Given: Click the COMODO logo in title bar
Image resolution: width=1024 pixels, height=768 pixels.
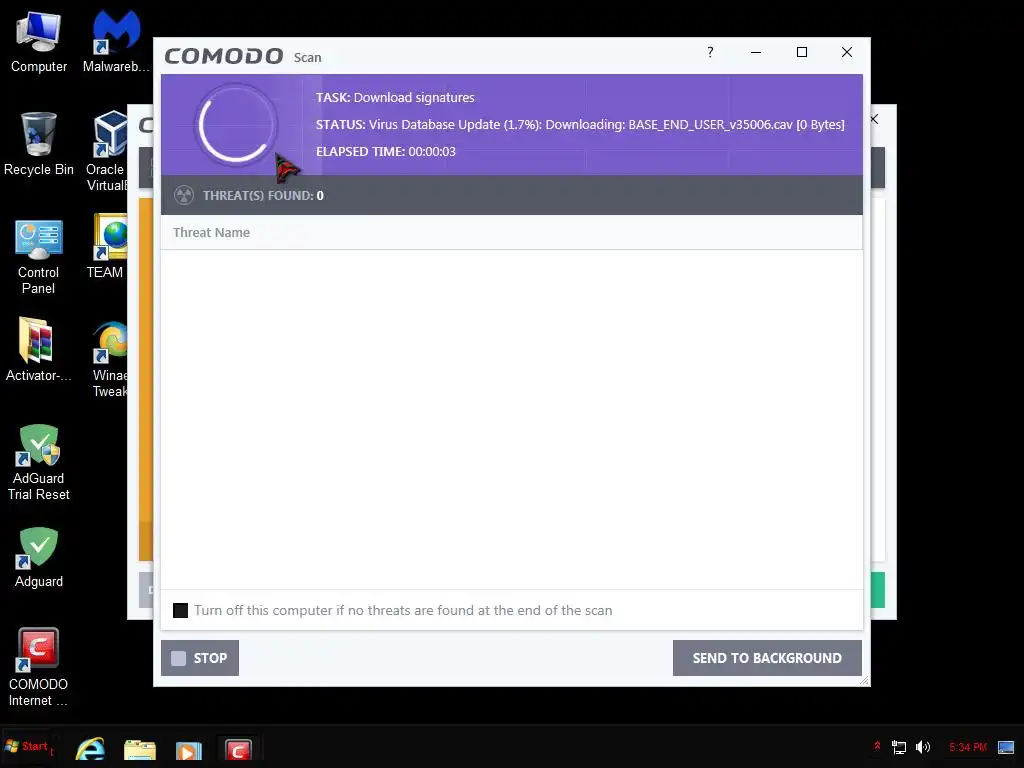Looking at the screenshot, I should click(x=224, y=56).
